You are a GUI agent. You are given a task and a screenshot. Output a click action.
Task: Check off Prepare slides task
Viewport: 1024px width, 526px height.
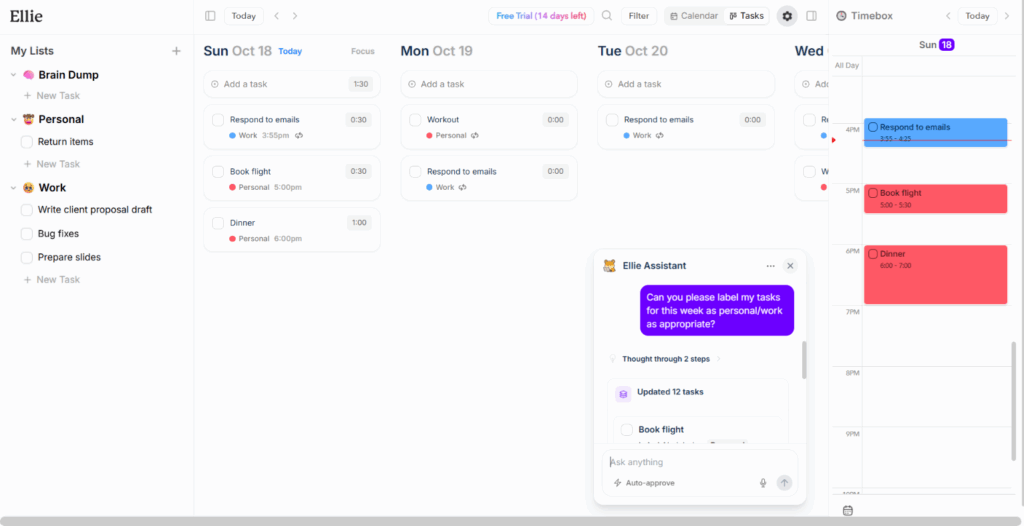[27, 257]
